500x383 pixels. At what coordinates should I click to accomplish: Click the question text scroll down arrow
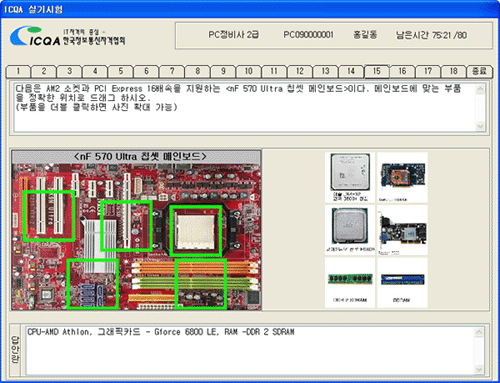coord(480,126)
